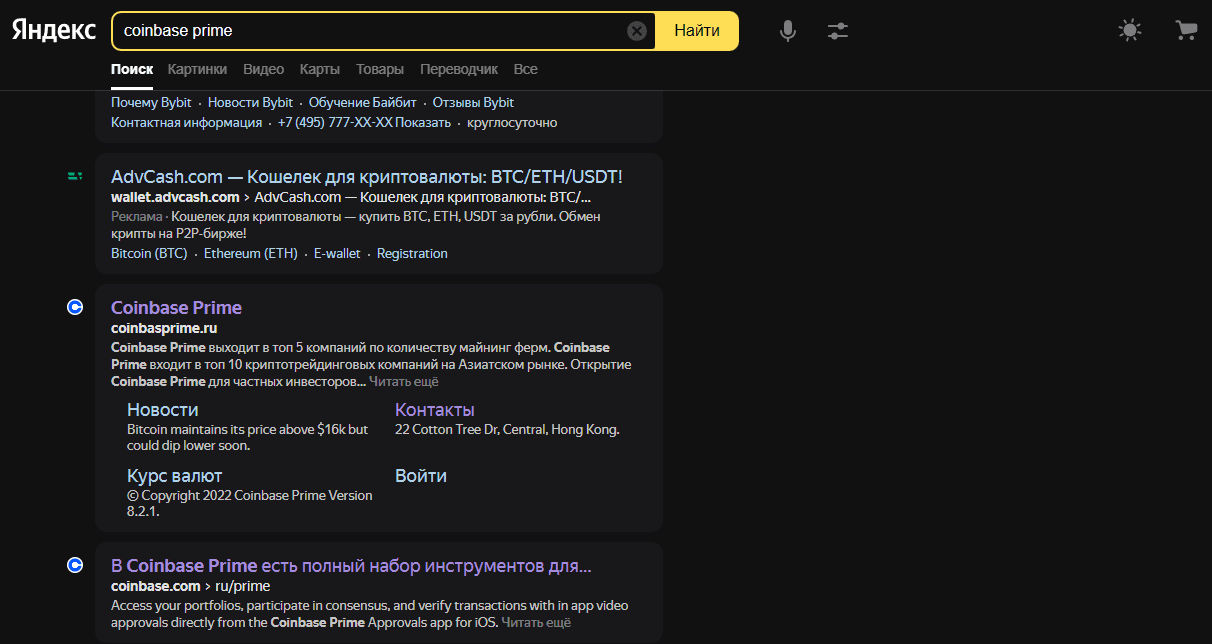Screen dimensions: 1212x644
Task: Clear the search query with X icon
Action: pos(637,31)
